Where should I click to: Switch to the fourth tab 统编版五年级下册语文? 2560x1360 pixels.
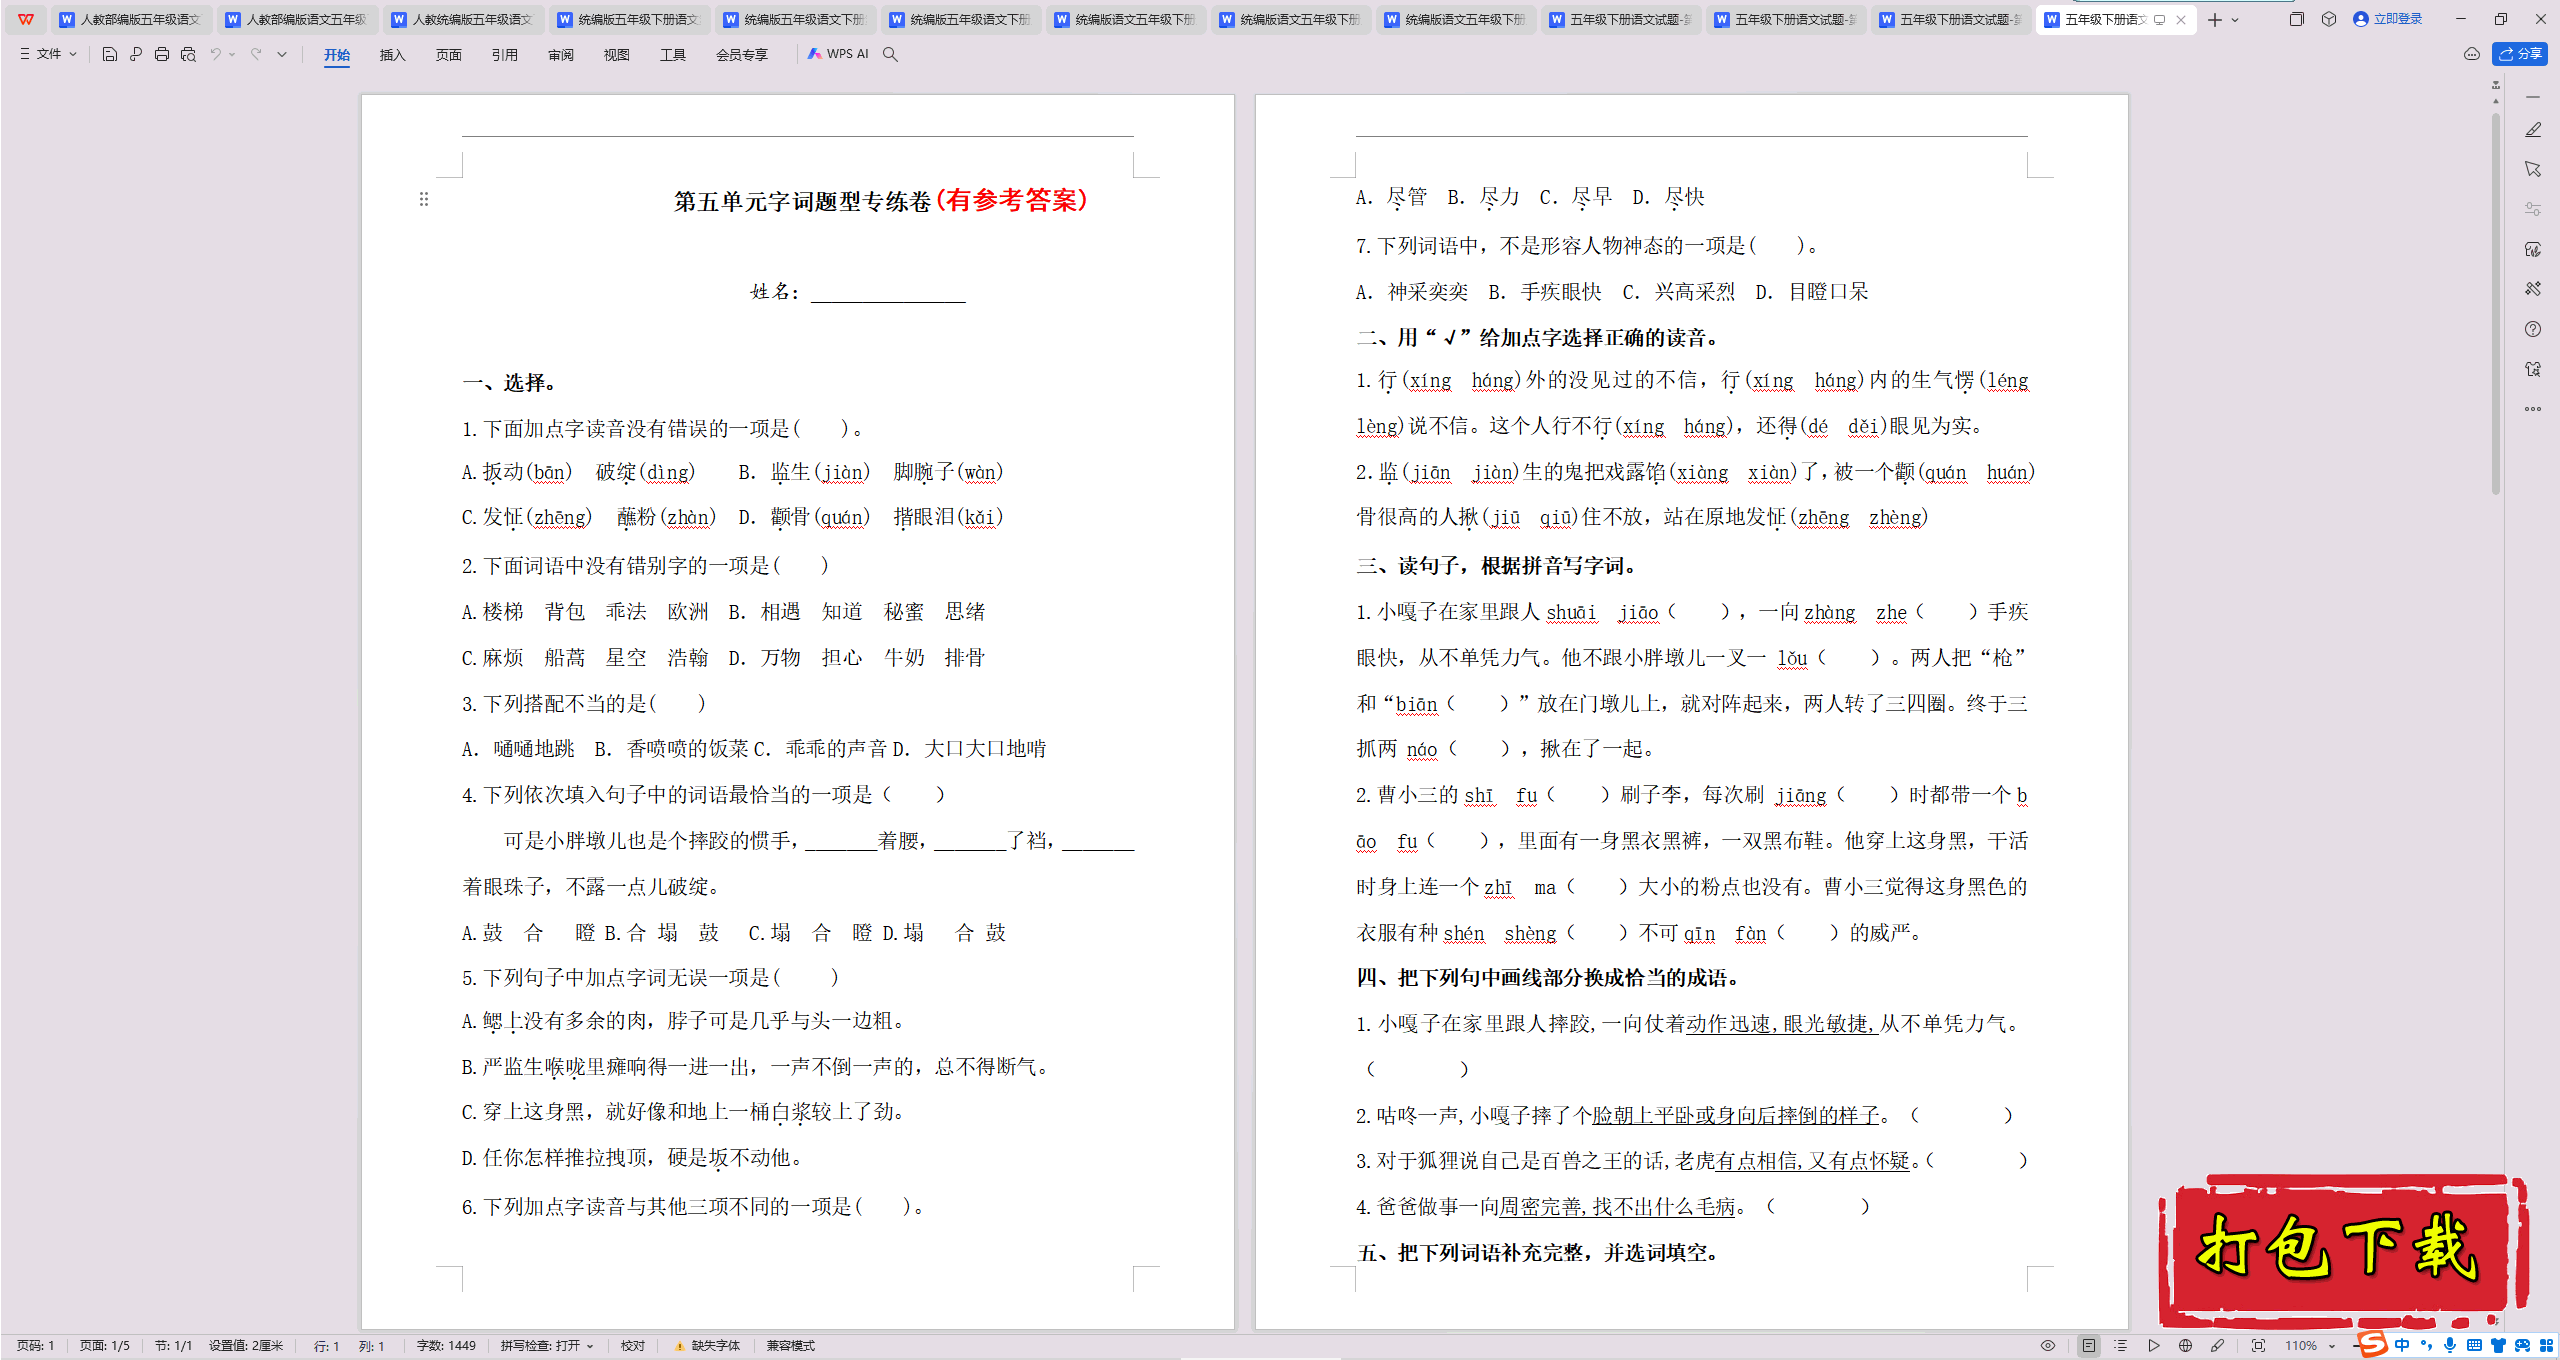(628, 19)
